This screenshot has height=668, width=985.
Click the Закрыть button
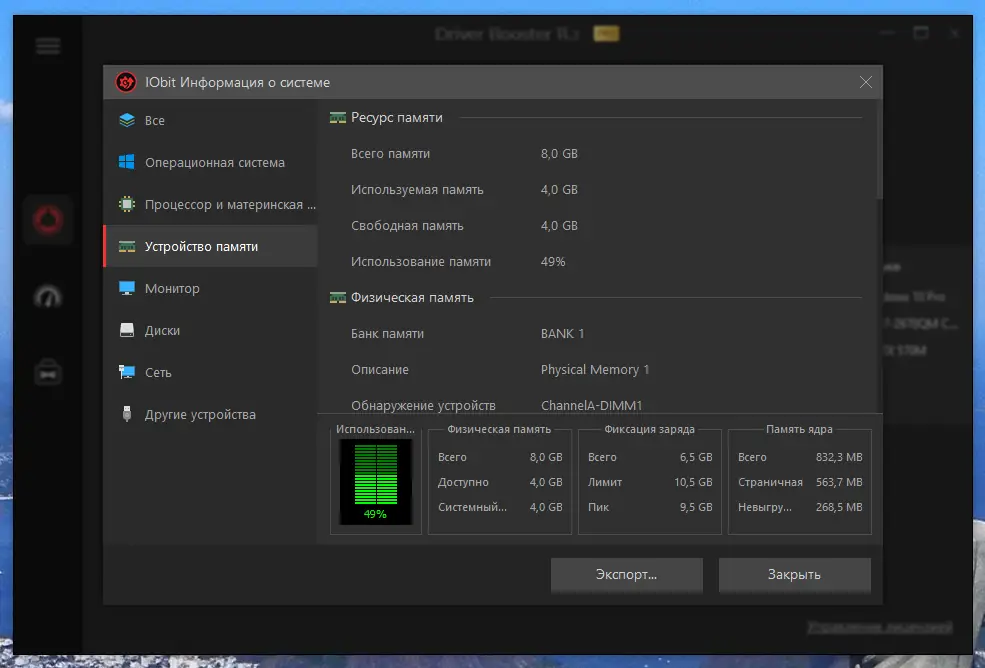[794, 574]
